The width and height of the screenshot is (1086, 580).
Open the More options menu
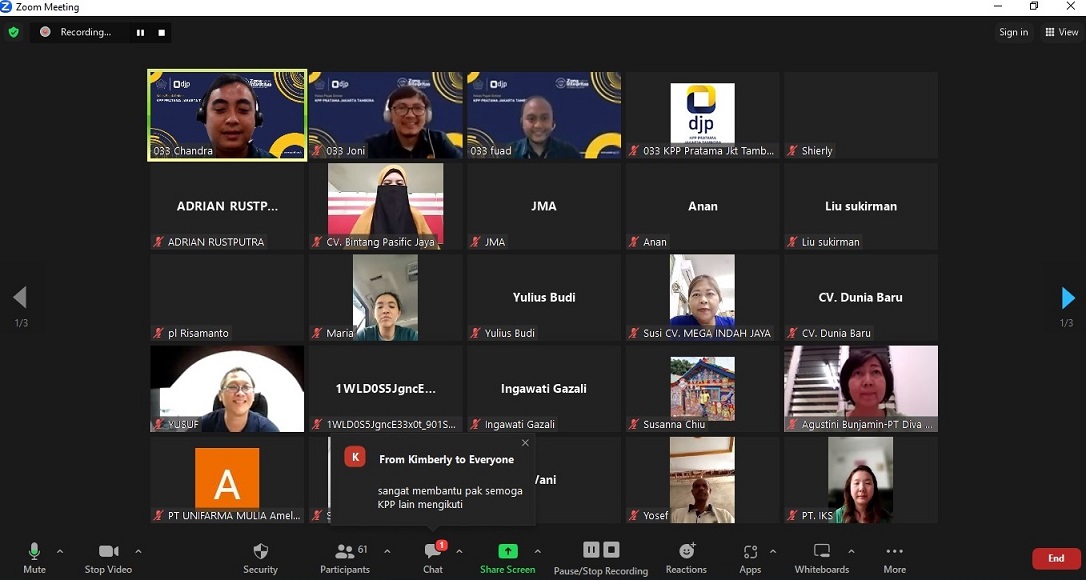click(x=894, y=557)
